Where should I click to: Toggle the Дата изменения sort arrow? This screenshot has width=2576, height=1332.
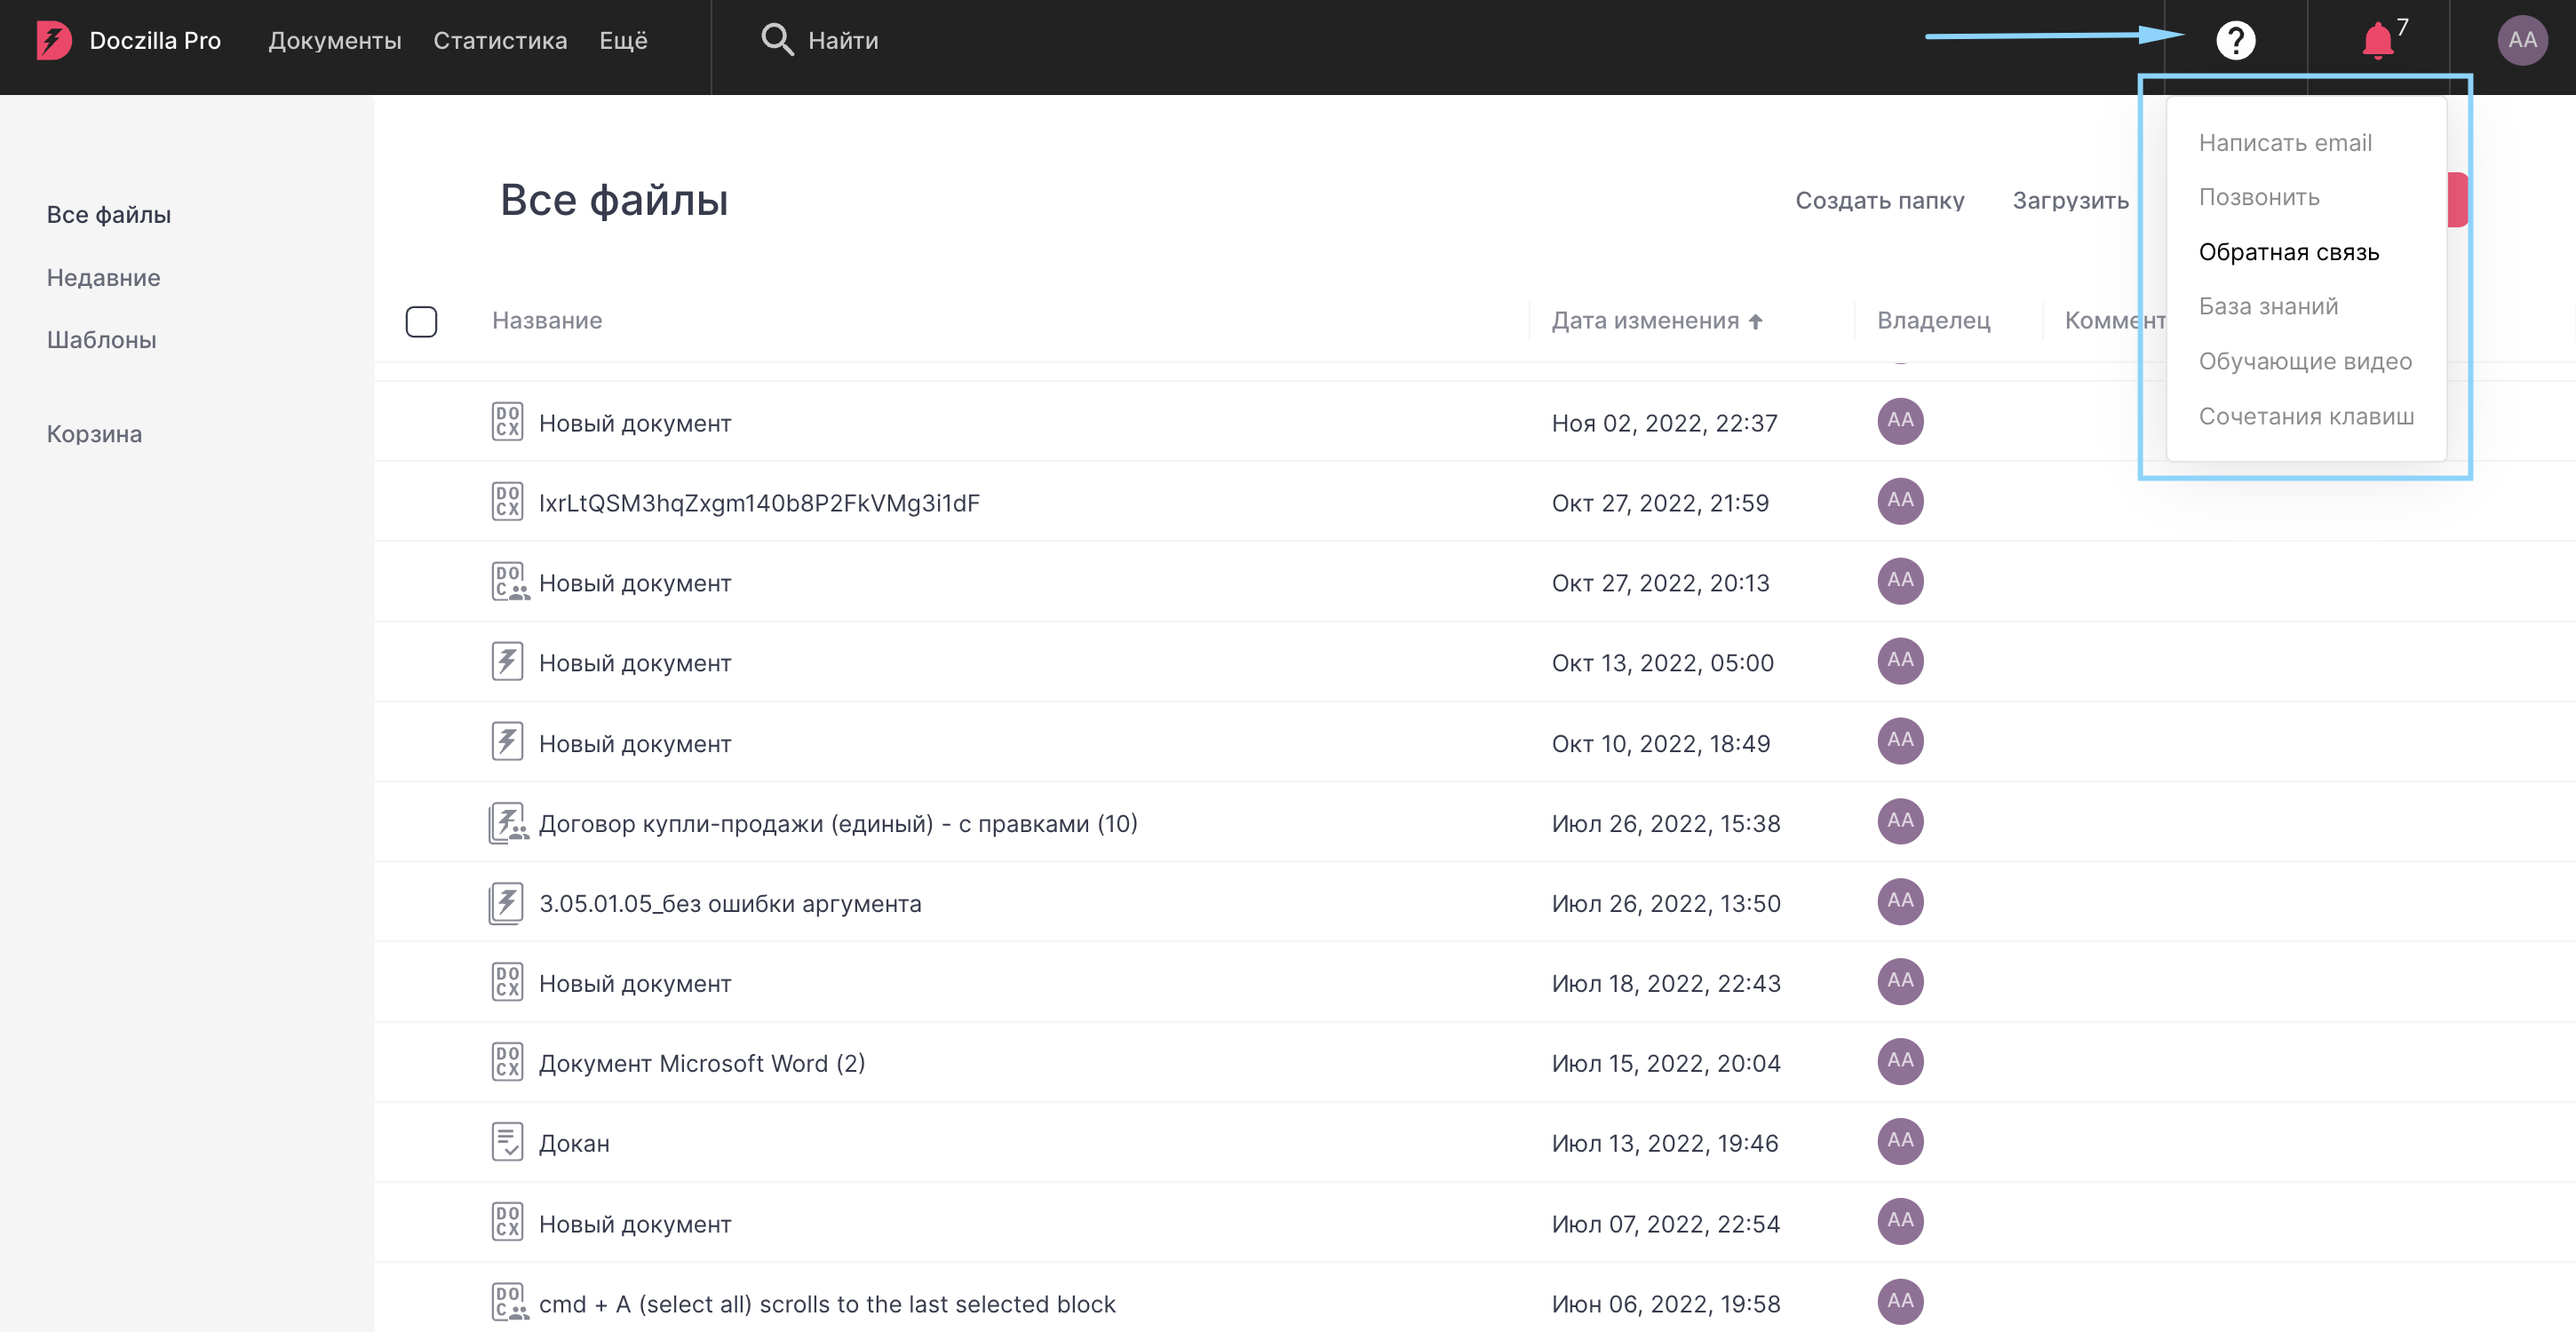pyautogui.click(x=1755, y=321)
